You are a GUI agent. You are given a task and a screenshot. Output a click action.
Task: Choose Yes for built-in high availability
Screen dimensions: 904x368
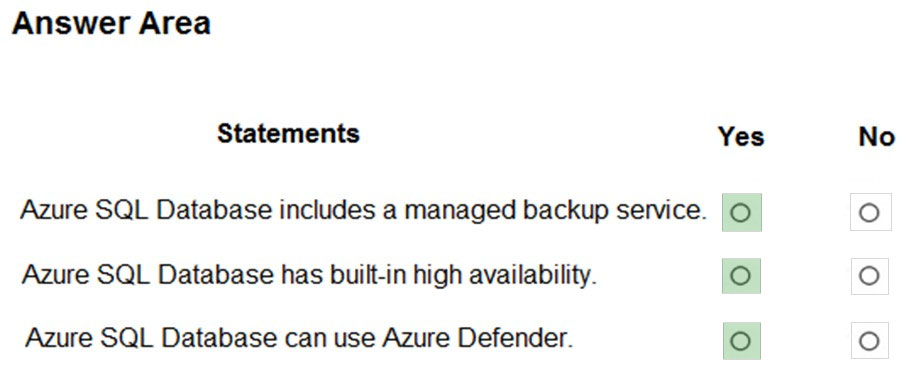click(x=741, y=276)
